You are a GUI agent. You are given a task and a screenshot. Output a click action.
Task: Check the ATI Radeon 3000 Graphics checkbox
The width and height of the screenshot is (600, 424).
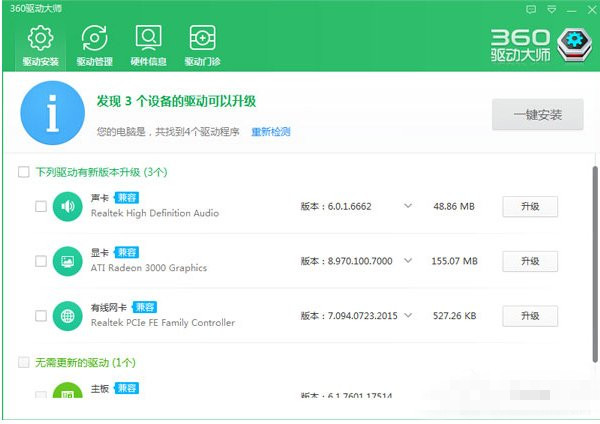point(41,261)
